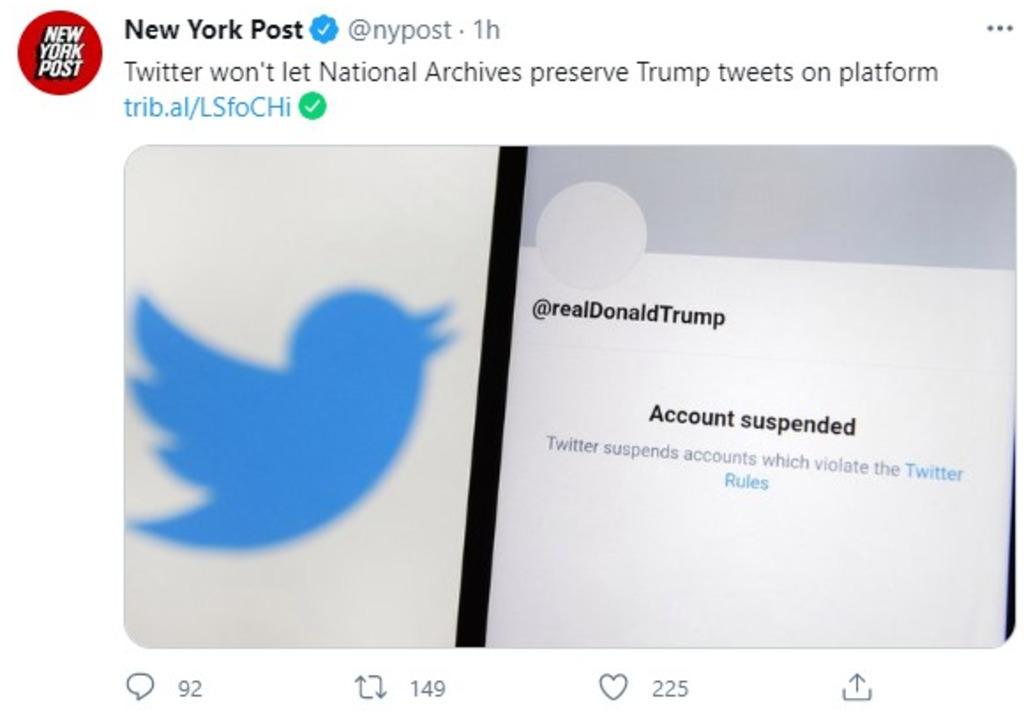Open the three-dot more options menu
This screenshot has height=723, width=1024.
tap(999, 29)
